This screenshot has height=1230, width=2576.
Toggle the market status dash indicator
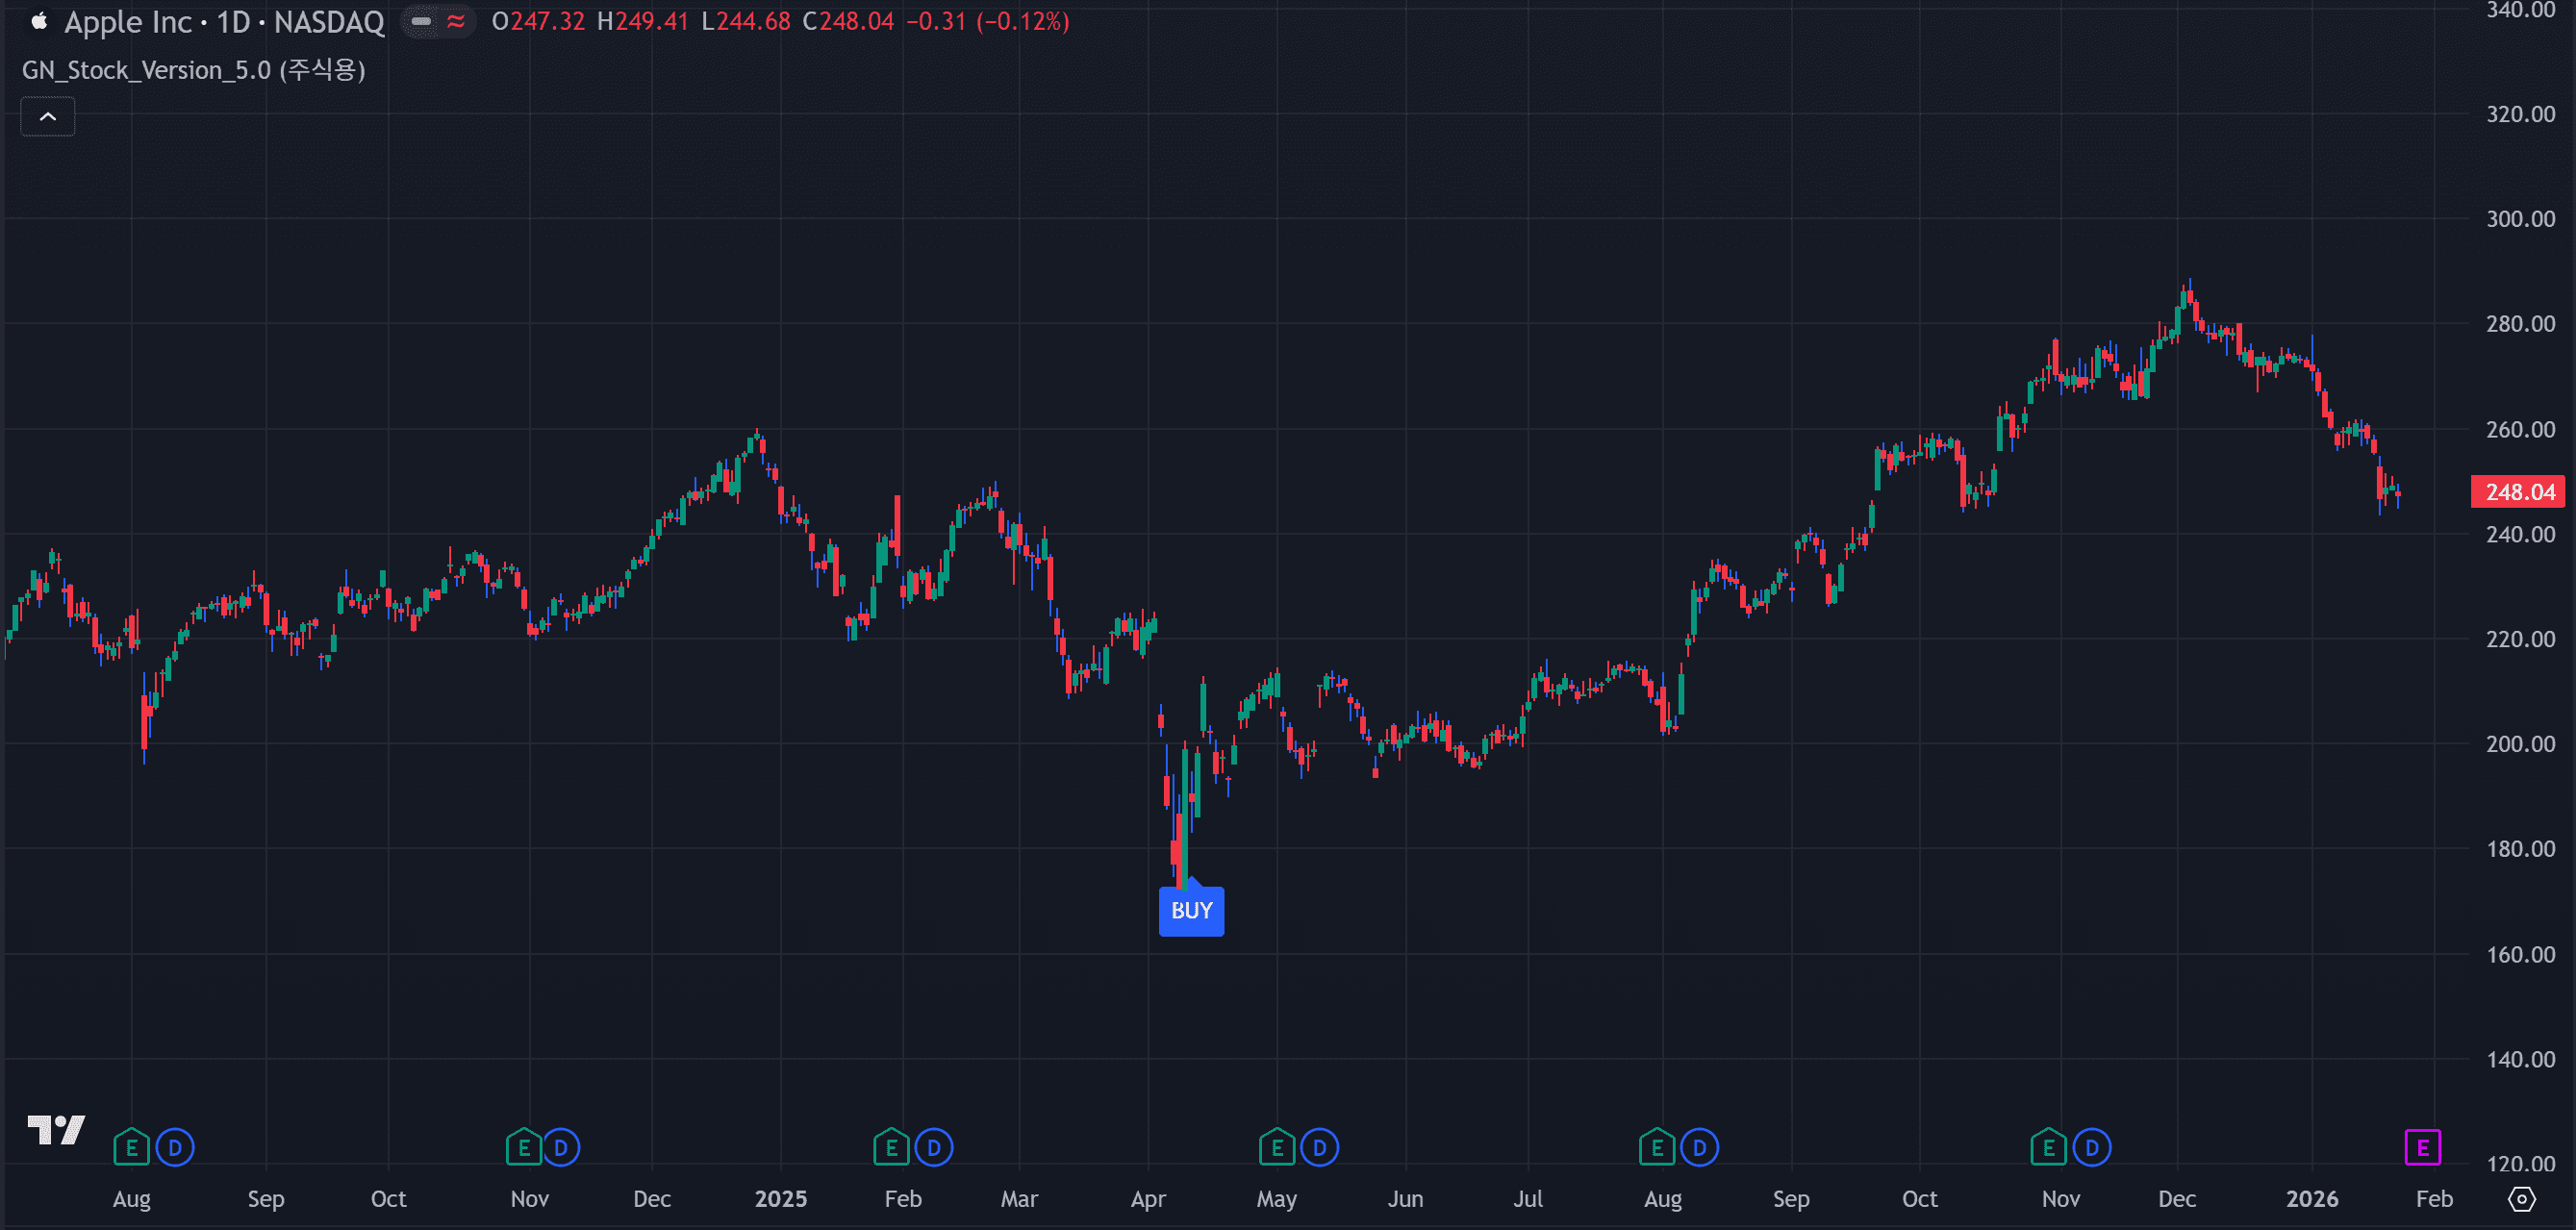point(421,21)
